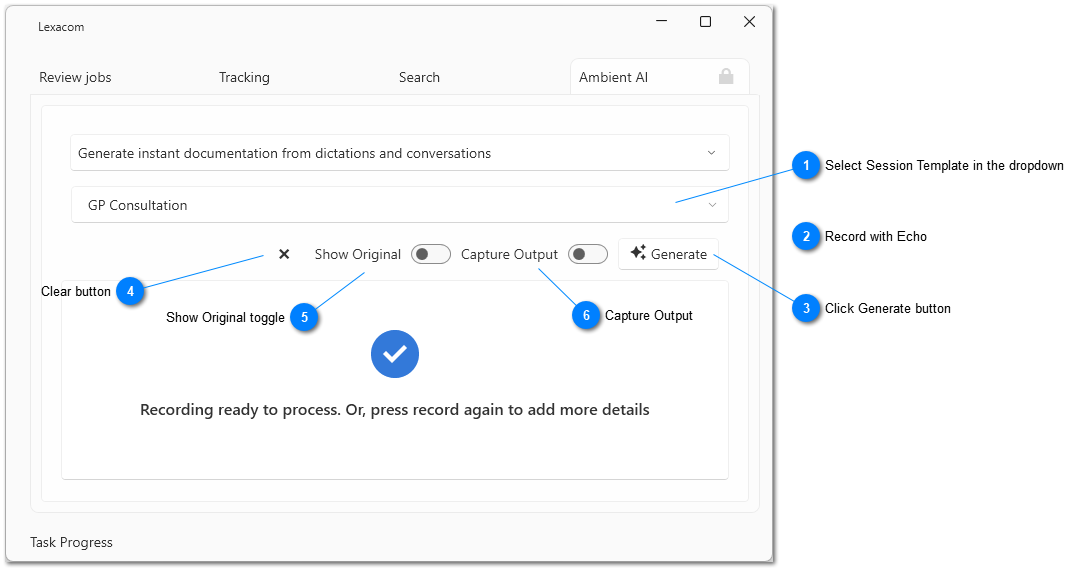Viewport: 1080px width, 571px height.
Task: Click numbered callout badge 1
Action: tap(806, 166)
